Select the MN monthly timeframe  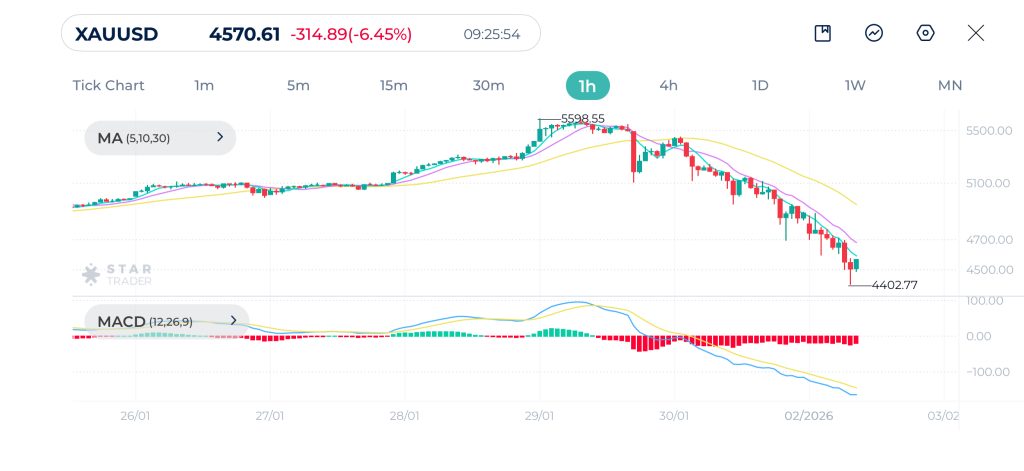pyautogui.click(x=950, y=86)
